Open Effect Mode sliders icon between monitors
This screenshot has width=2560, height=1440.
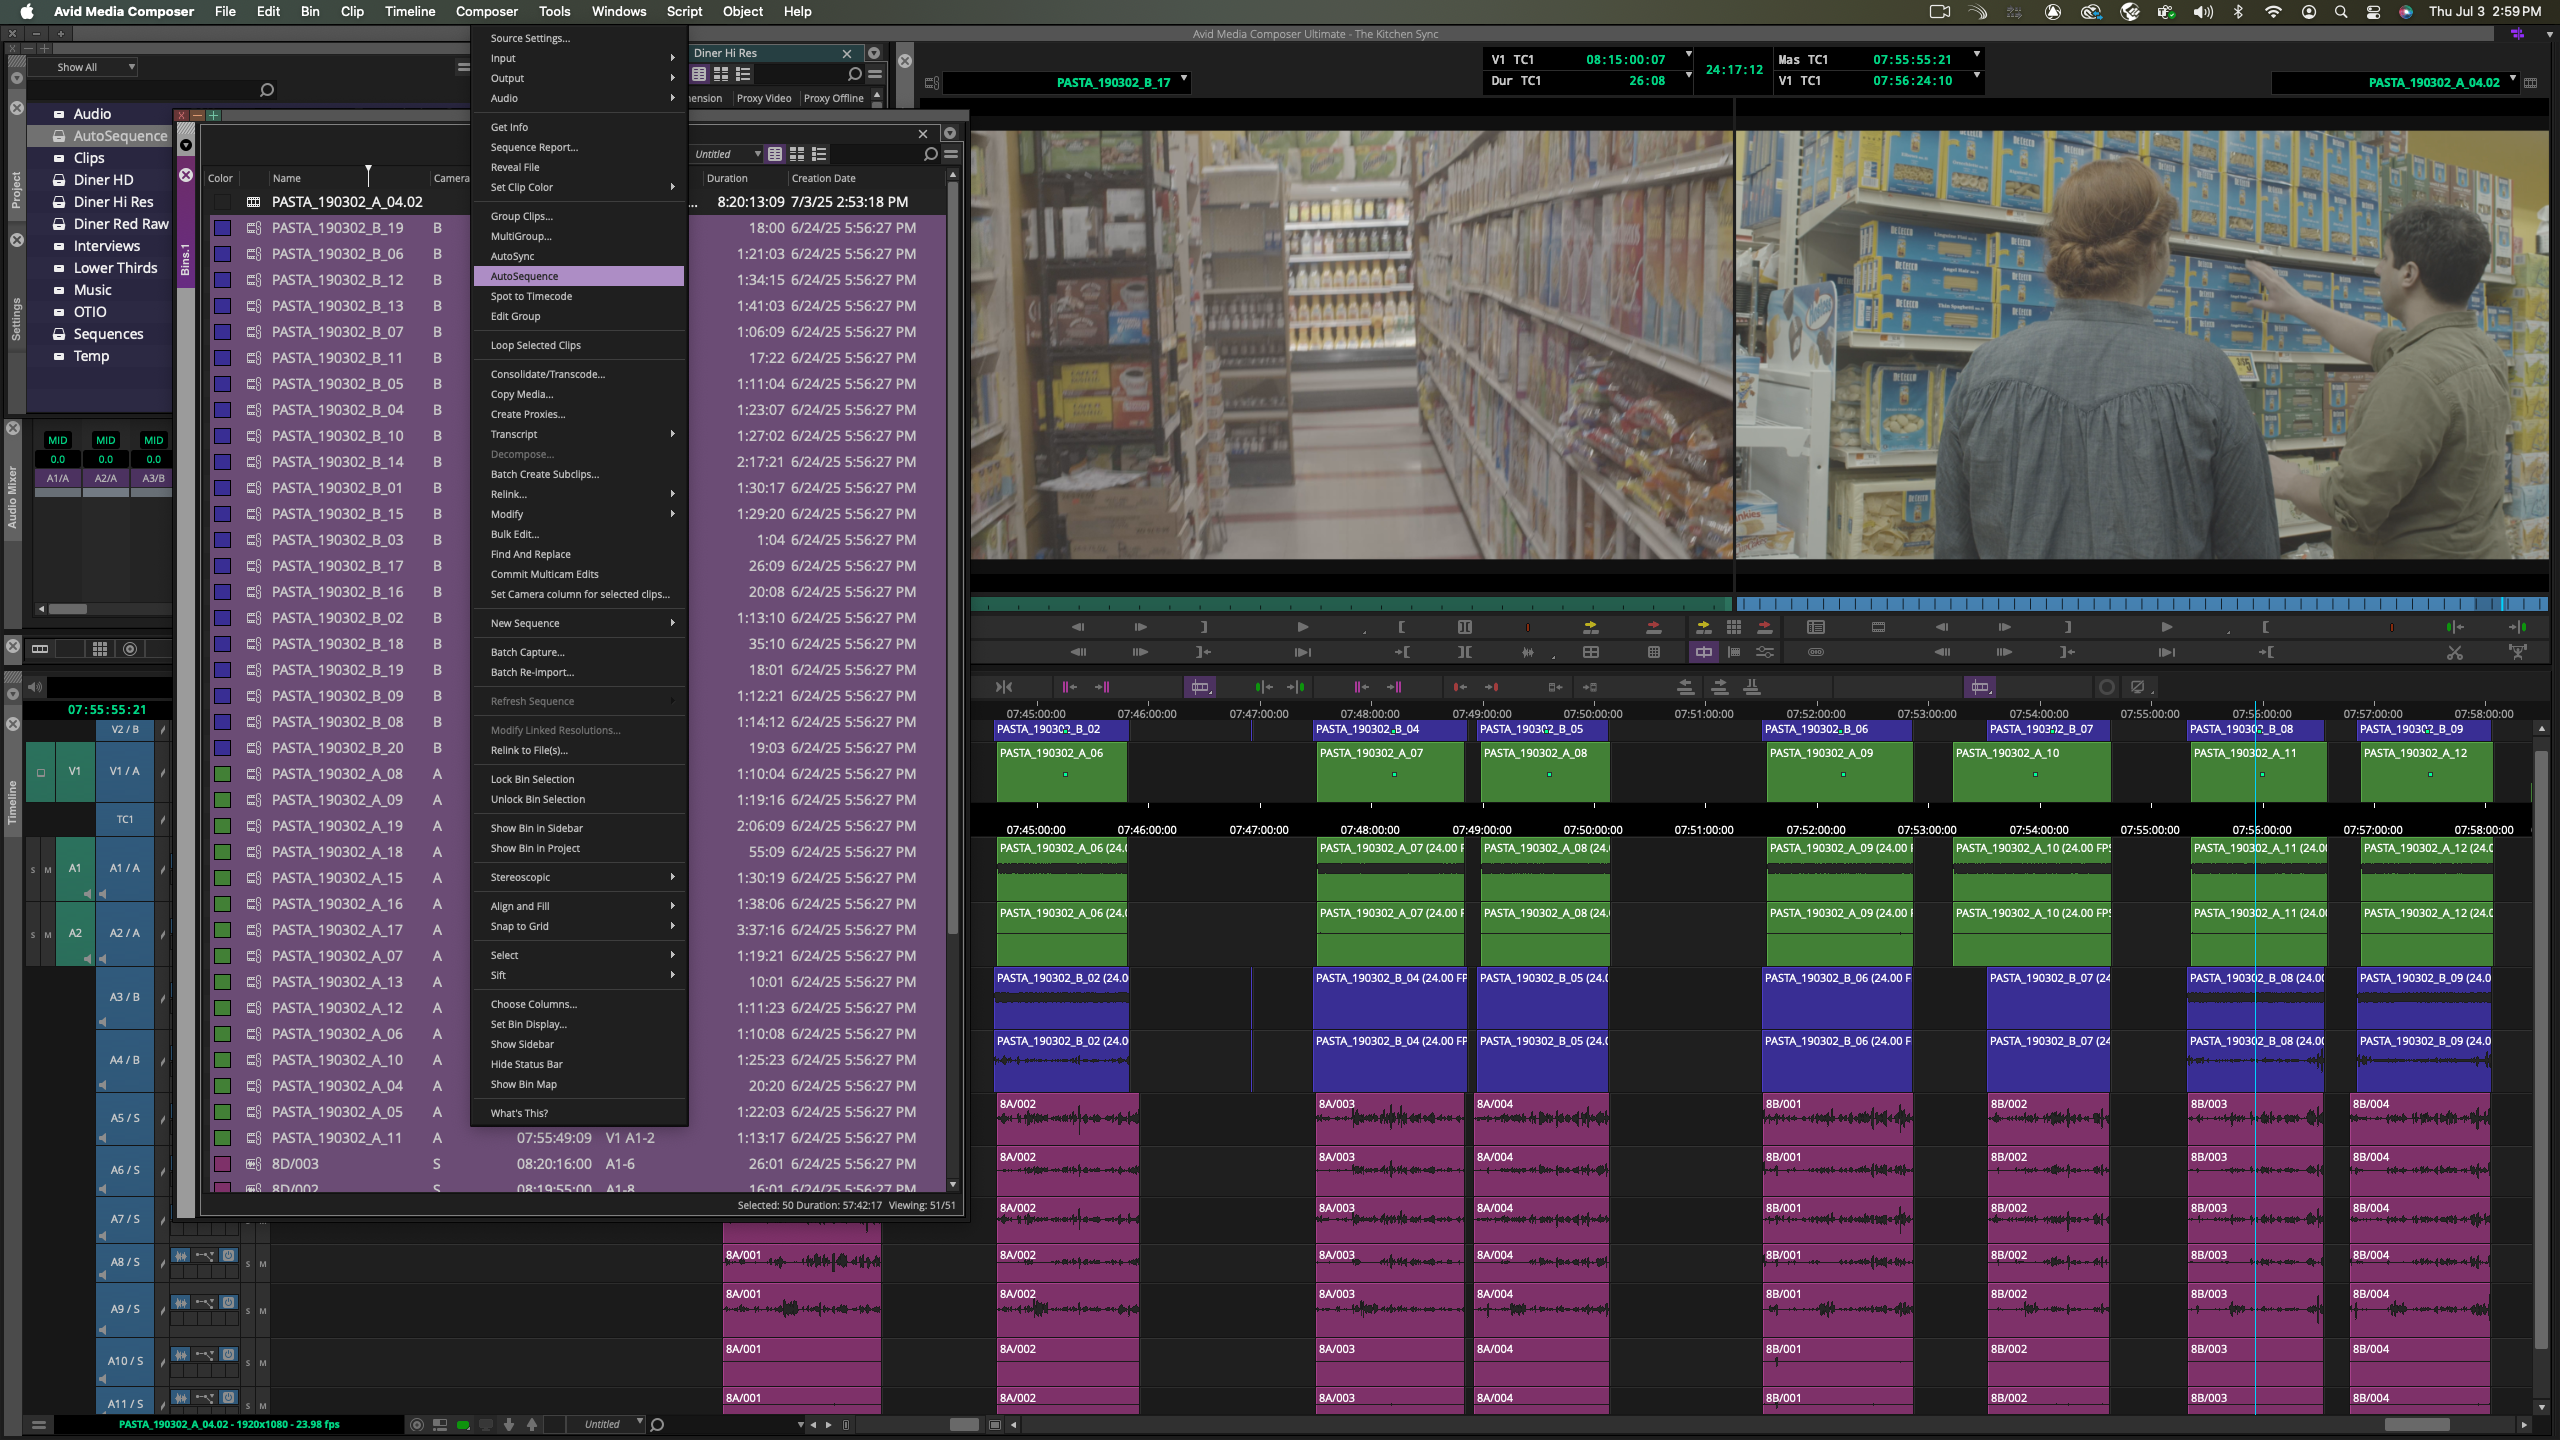coord(1765,652)
